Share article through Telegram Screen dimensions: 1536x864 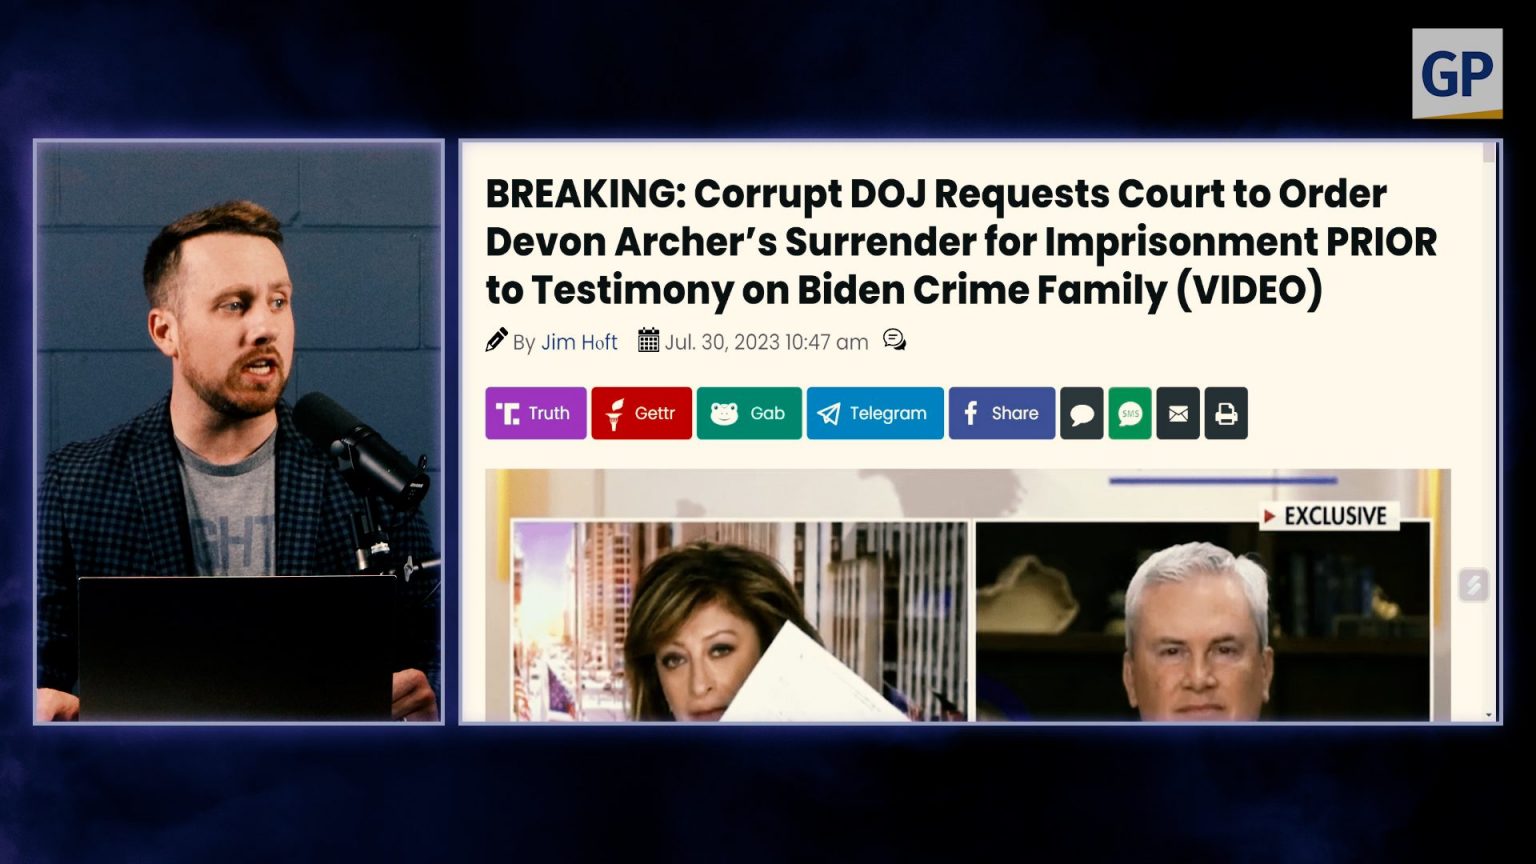874,413
